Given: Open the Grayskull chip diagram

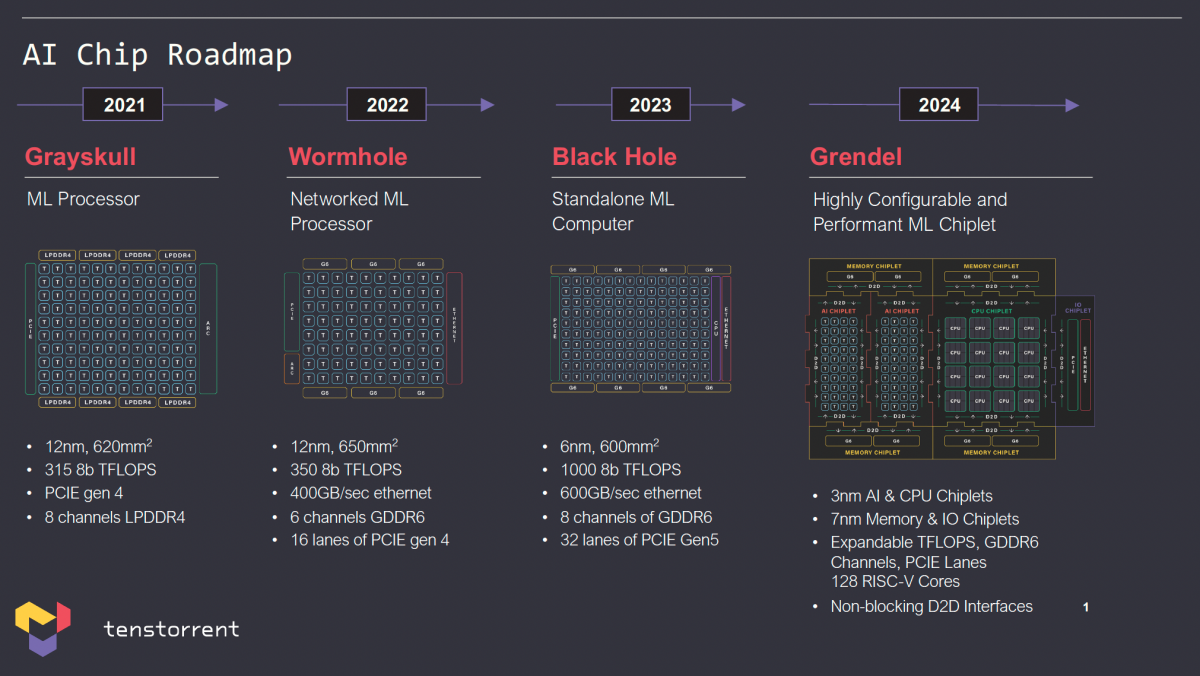Looking at the screenshot, I should (x=121, y=328).
